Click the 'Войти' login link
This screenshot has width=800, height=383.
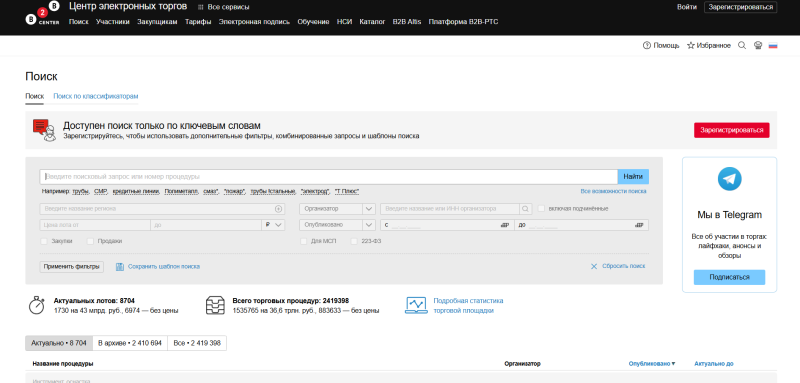(x=687, y=7)
